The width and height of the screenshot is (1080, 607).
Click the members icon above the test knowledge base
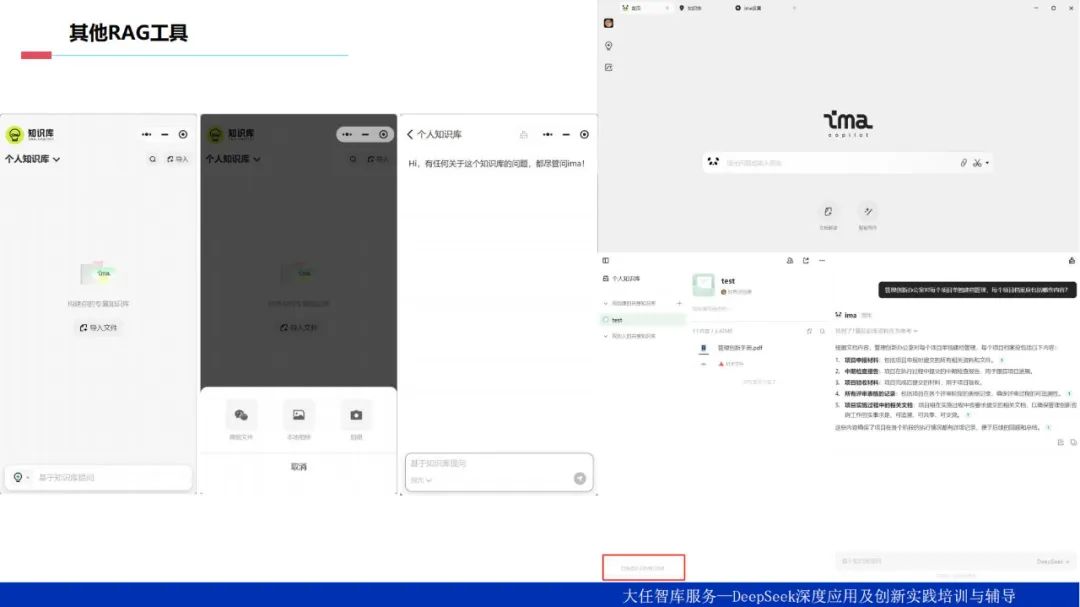(790, 260)
